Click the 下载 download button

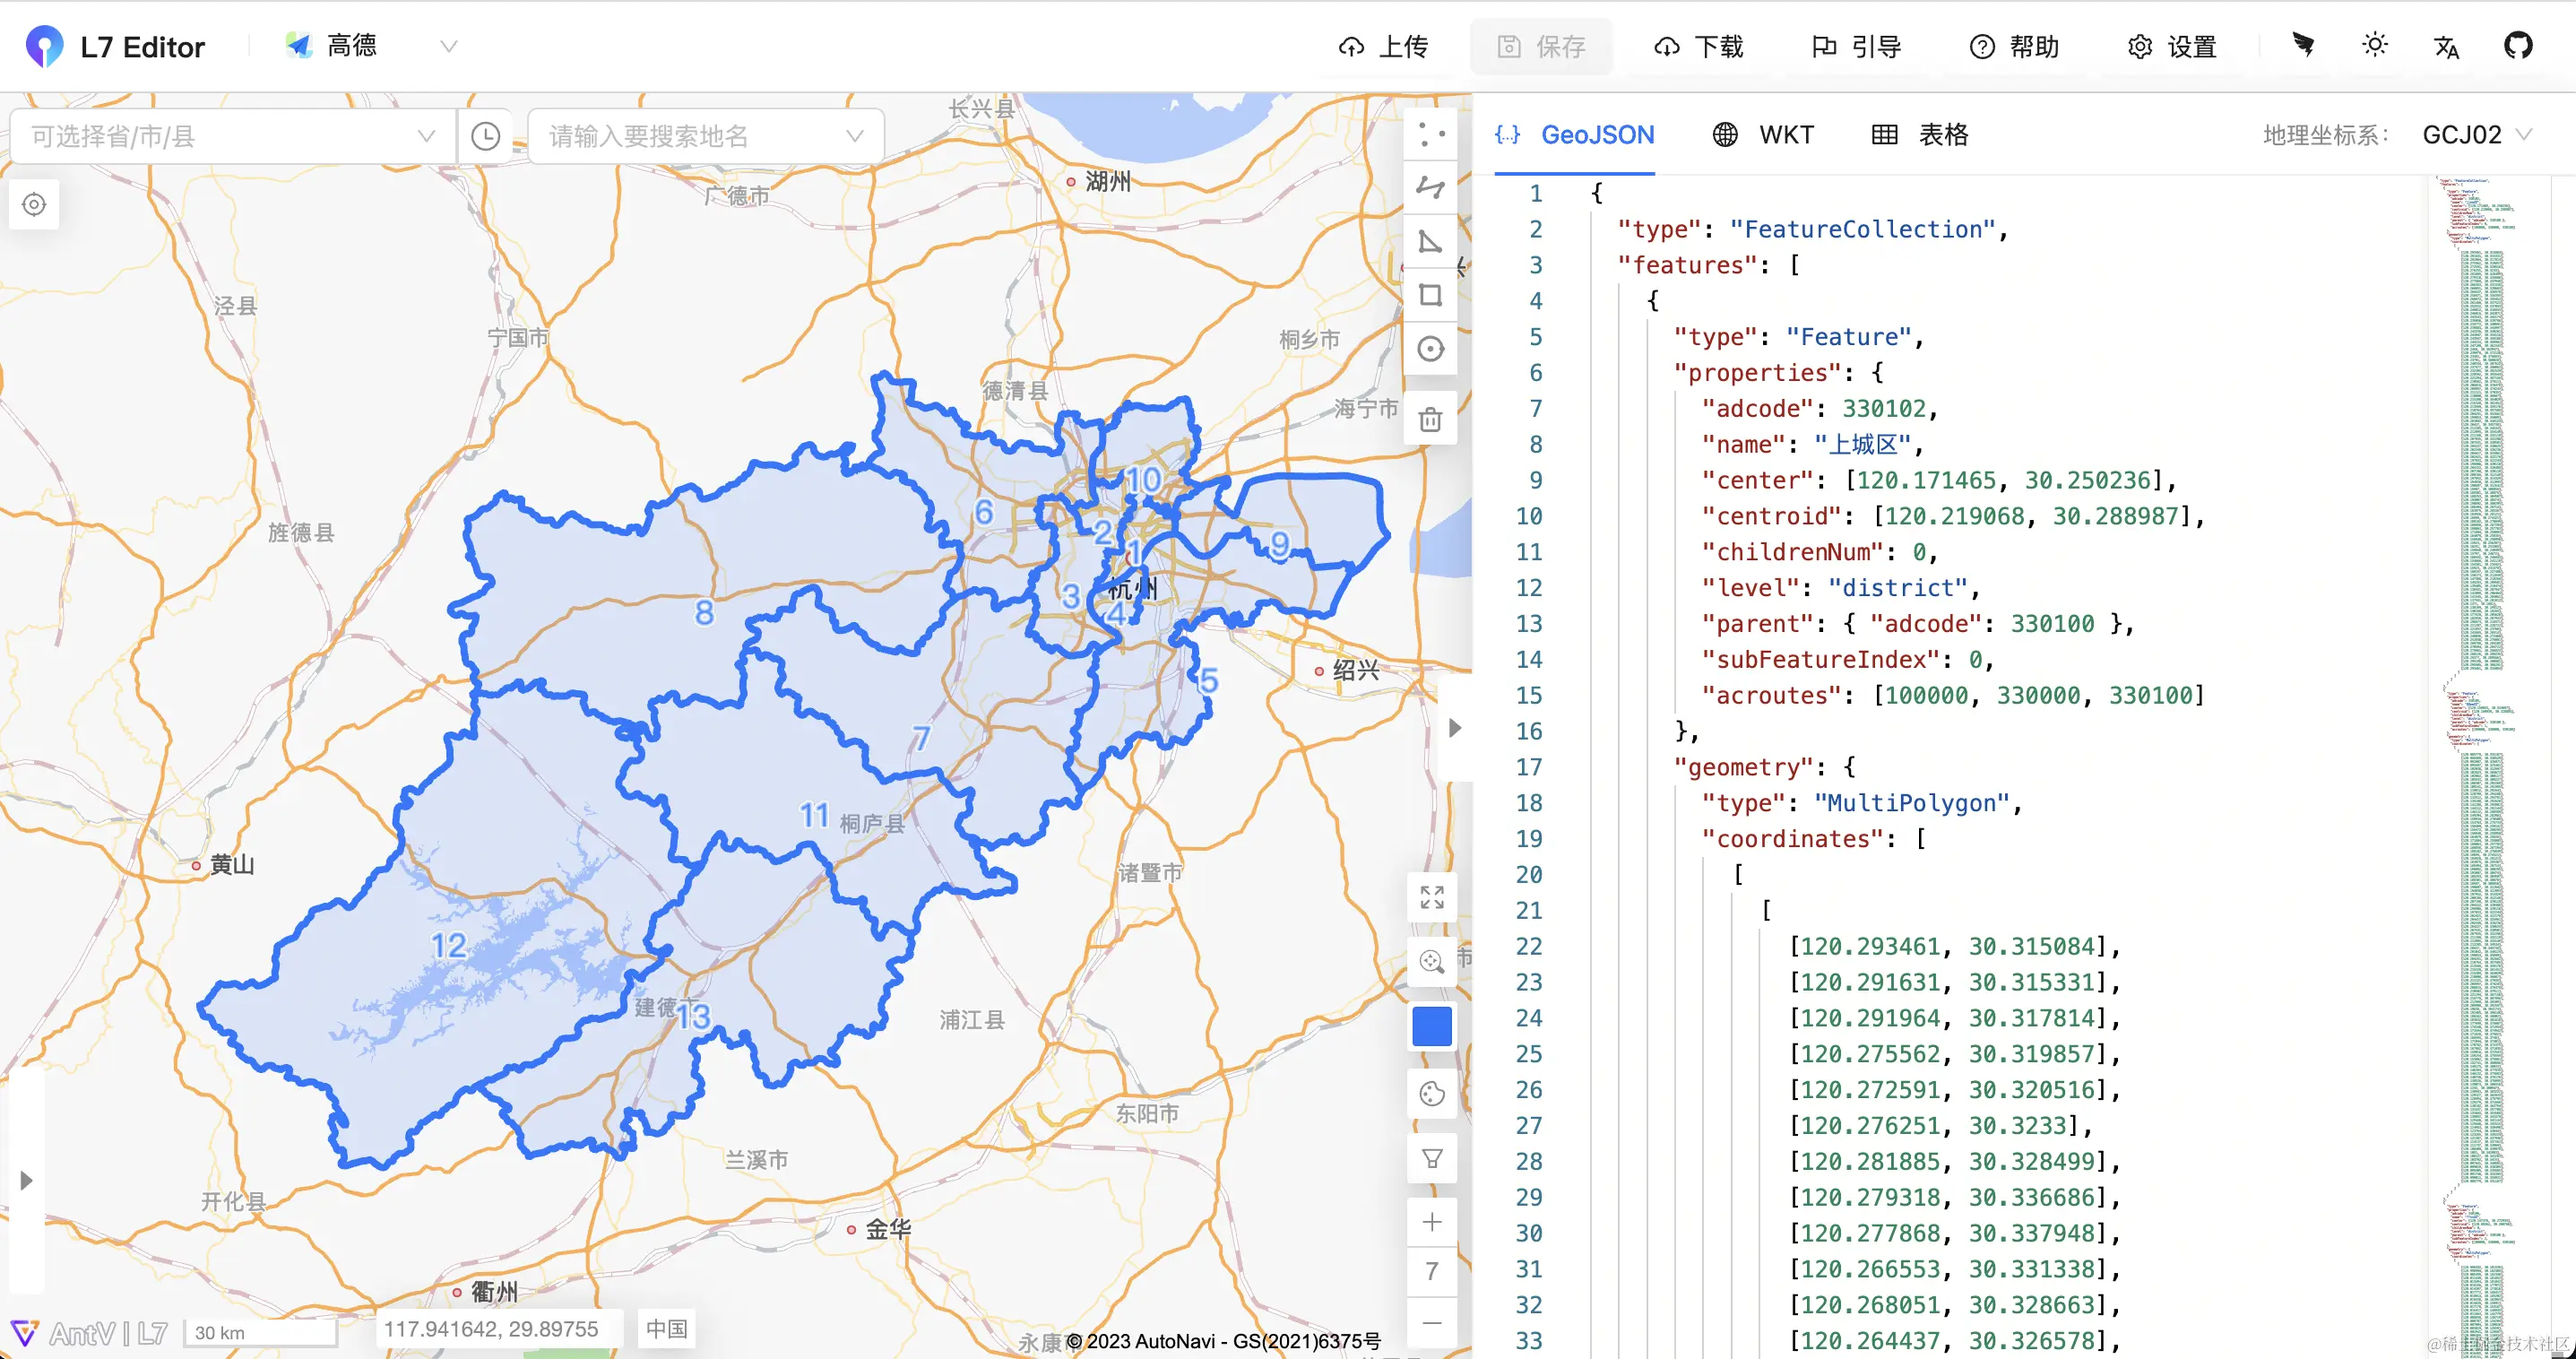click(x=1699, y=47)
